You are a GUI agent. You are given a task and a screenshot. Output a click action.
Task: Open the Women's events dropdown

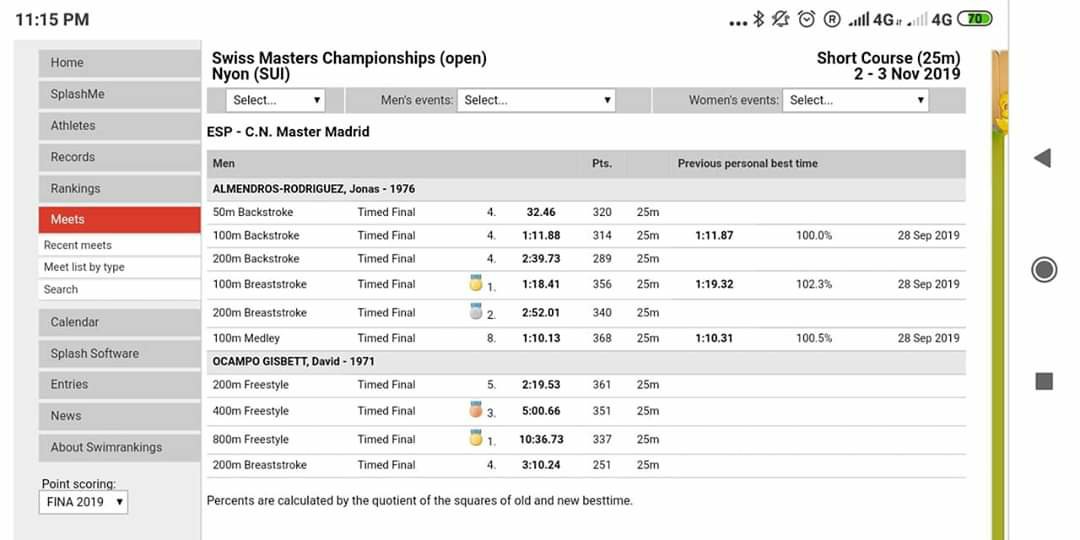point(857,100)
